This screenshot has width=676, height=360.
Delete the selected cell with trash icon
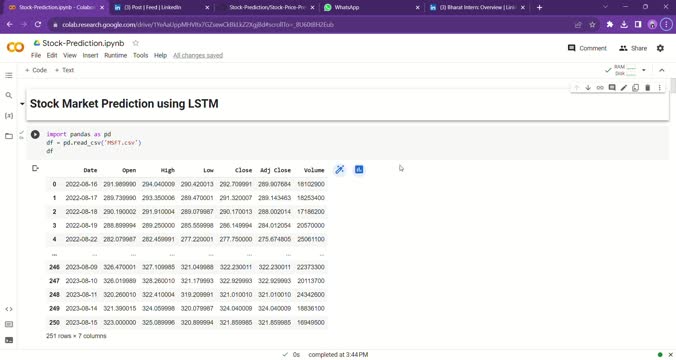click(647, 88)
